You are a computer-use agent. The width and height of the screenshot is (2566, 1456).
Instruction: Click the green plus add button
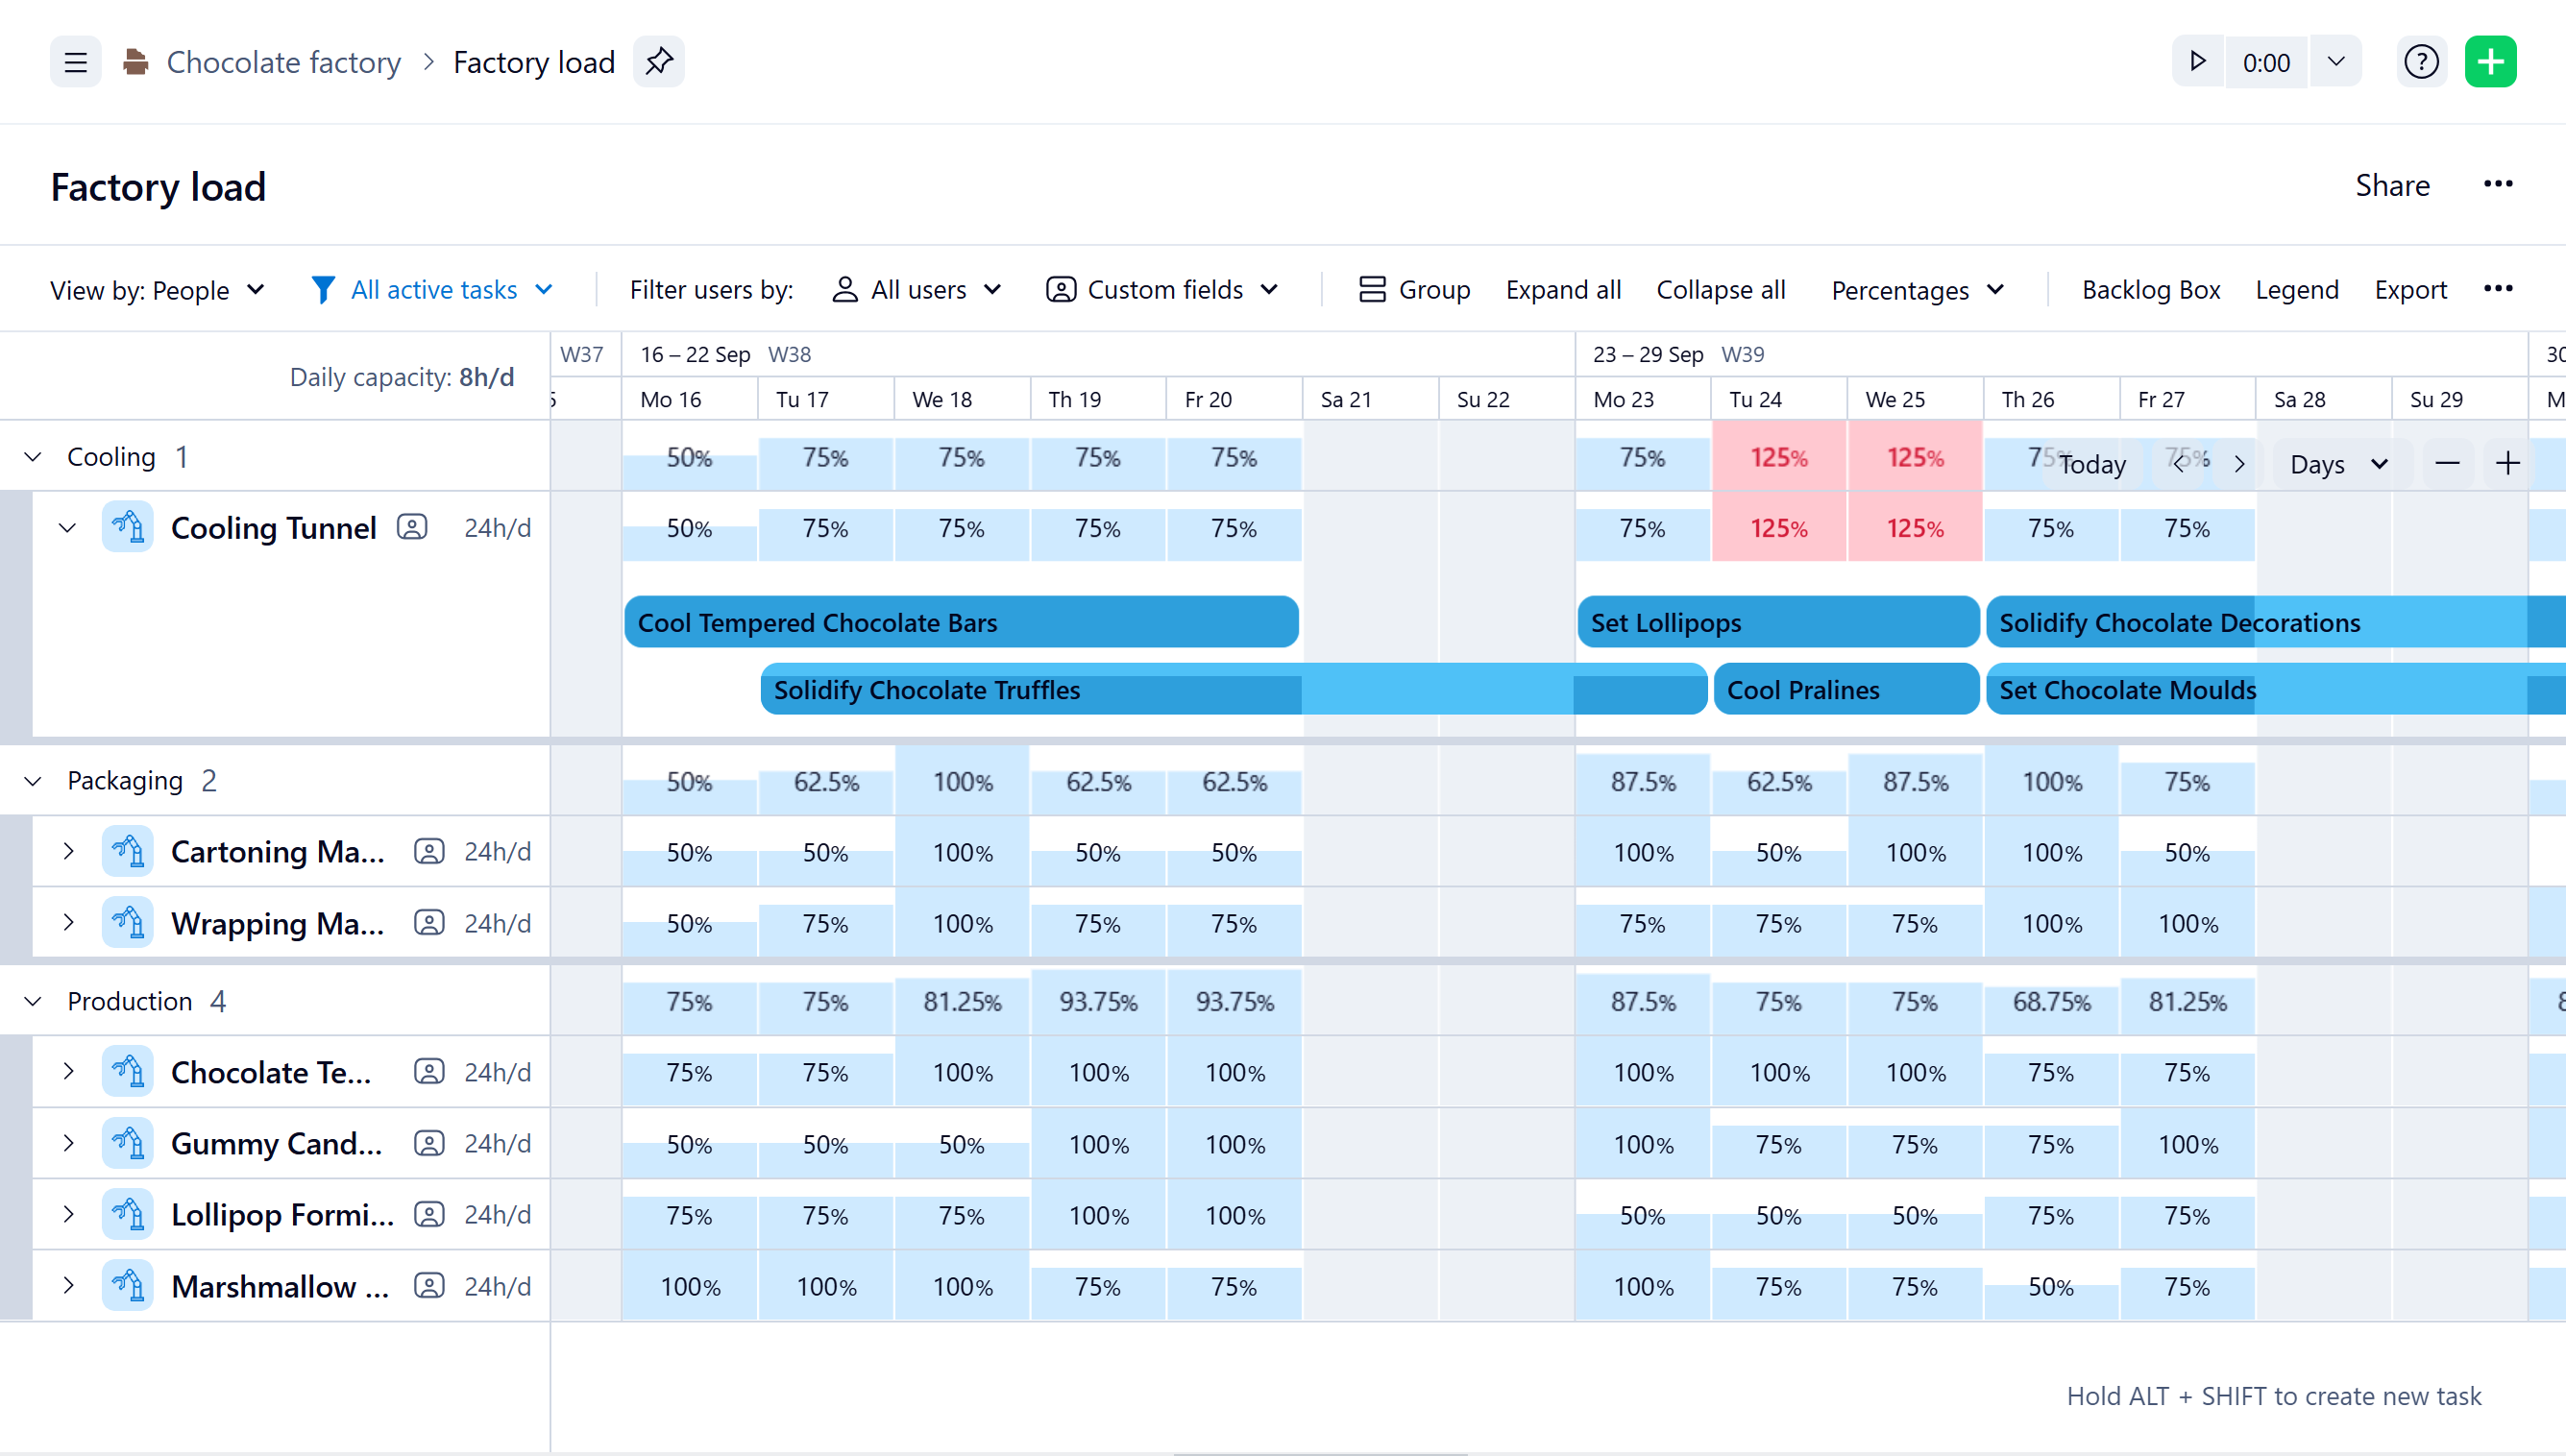[2490, 62]
